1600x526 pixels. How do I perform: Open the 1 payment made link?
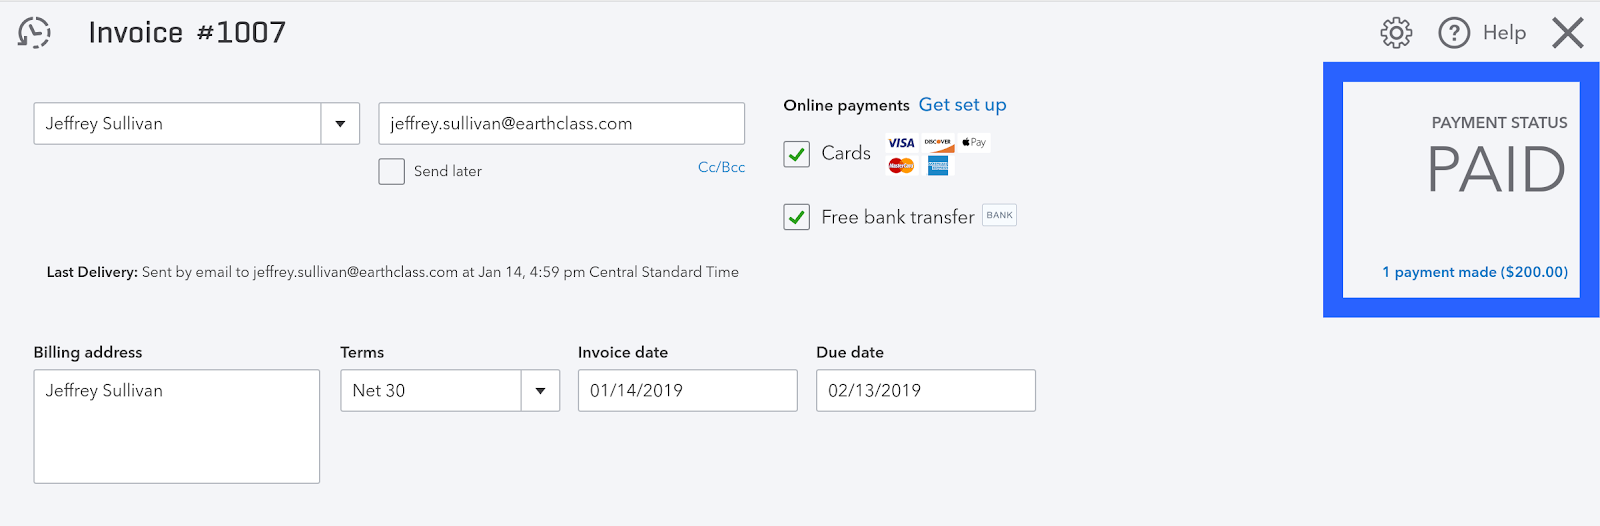tap(1475, 272)
